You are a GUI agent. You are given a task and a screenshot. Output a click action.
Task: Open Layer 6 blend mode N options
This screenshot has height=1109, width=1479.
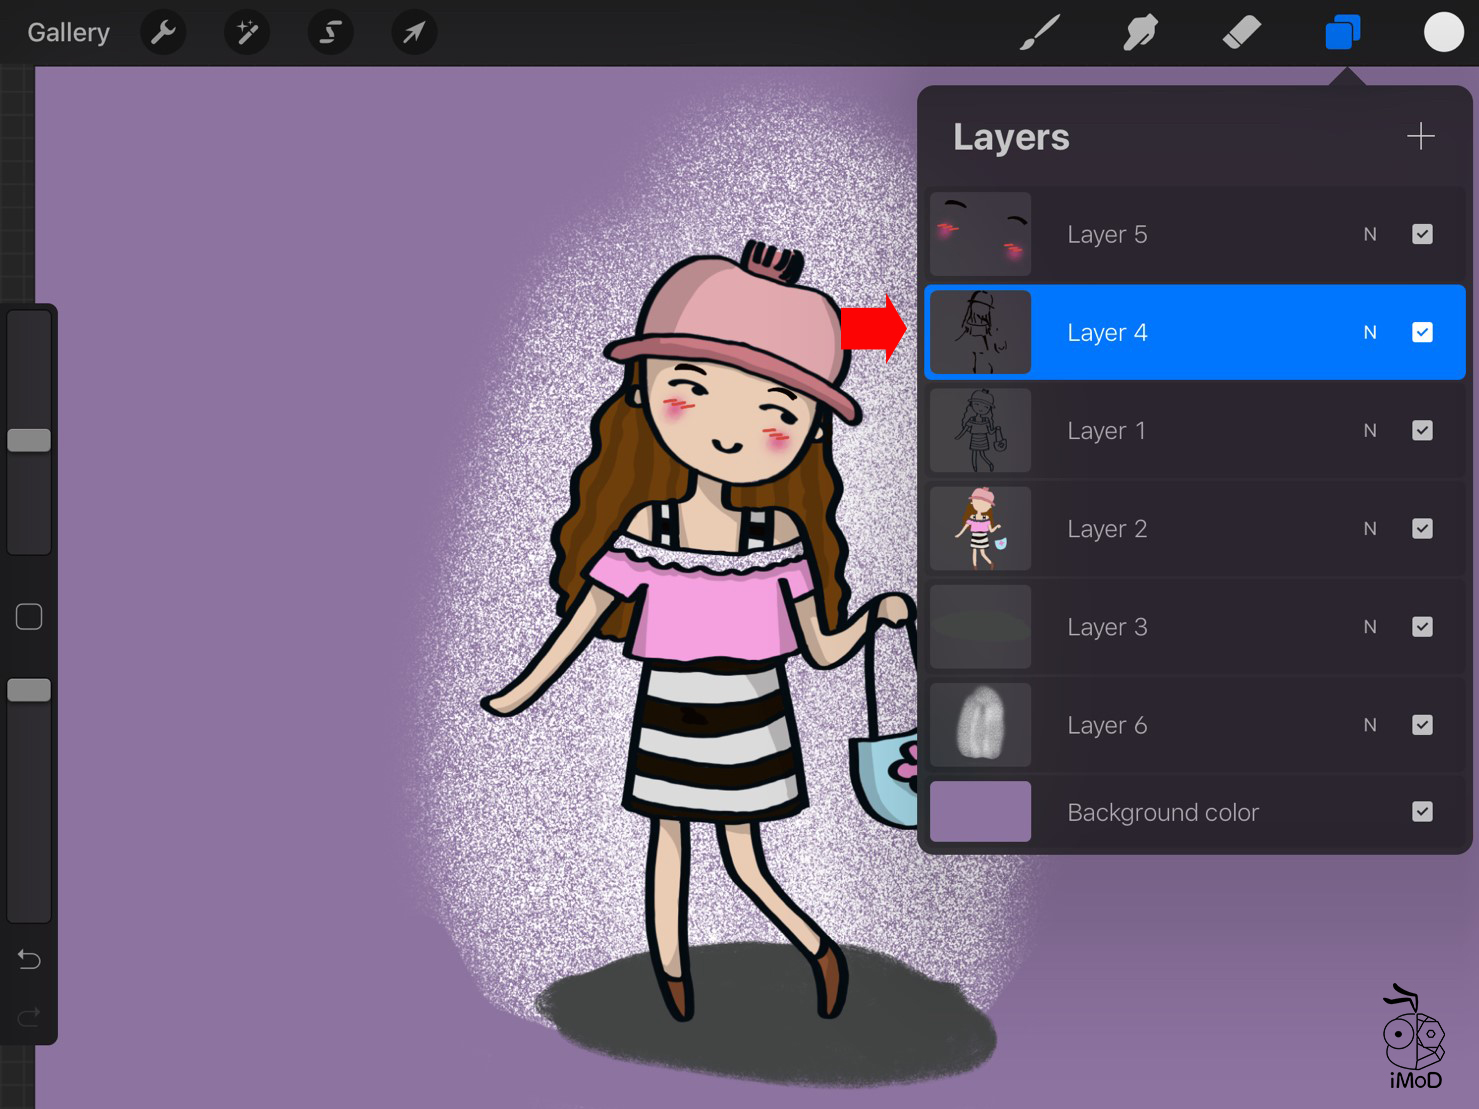tap(1370, 725)
